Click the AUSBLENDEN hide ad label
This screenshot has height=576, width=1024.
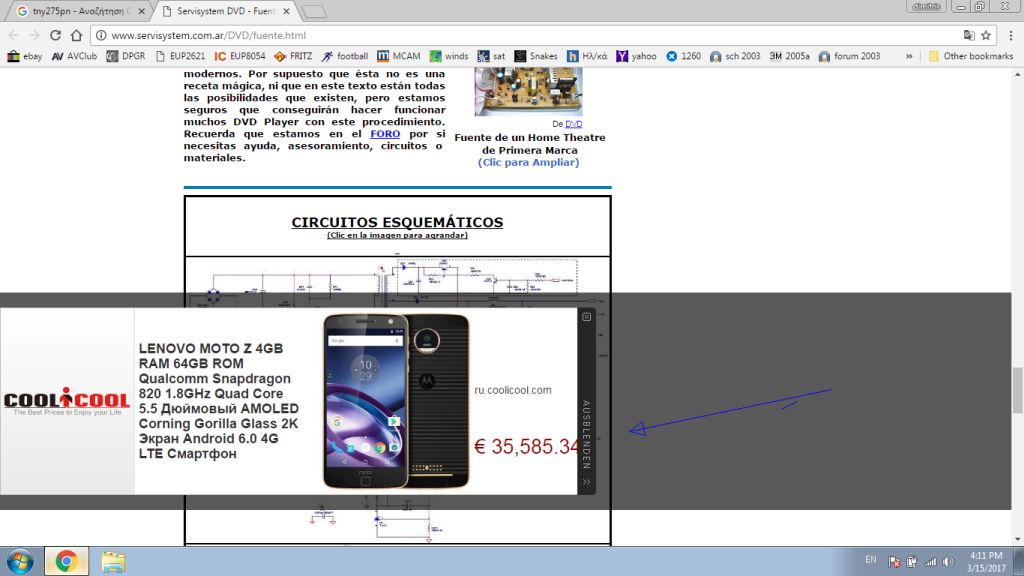pyautogui.click(x=586, y=434)
